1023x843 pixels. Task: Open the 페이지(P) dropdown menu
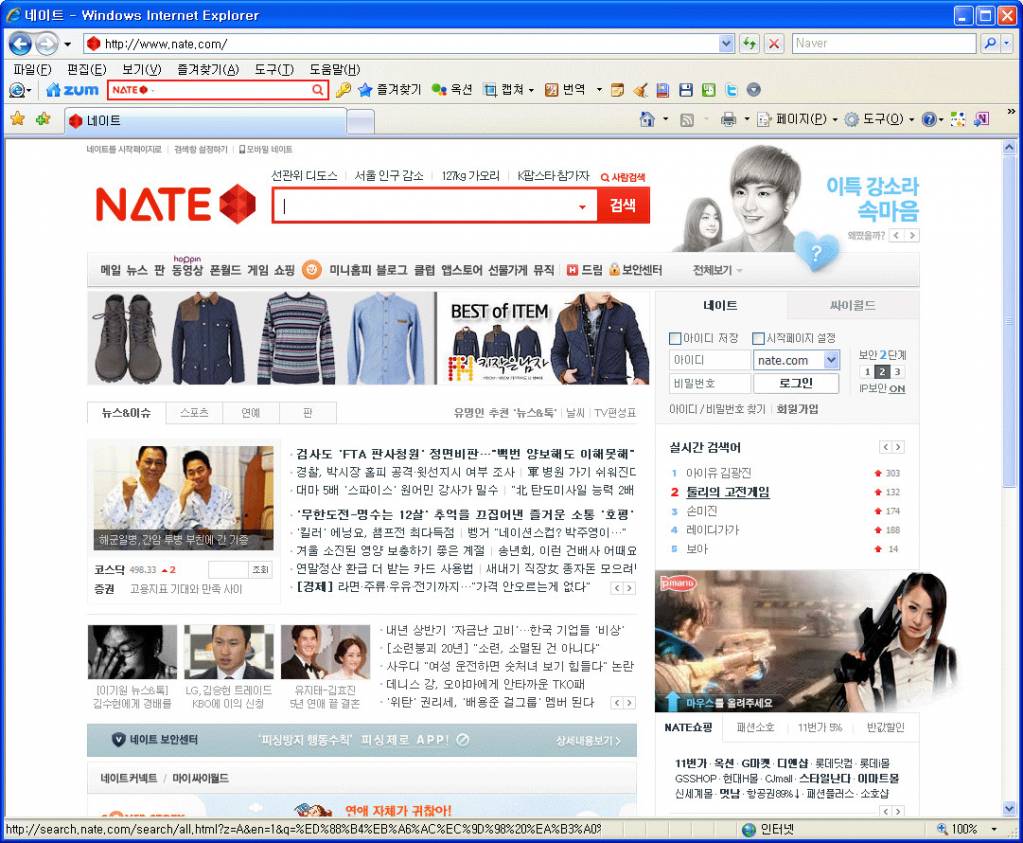[797, 119]
